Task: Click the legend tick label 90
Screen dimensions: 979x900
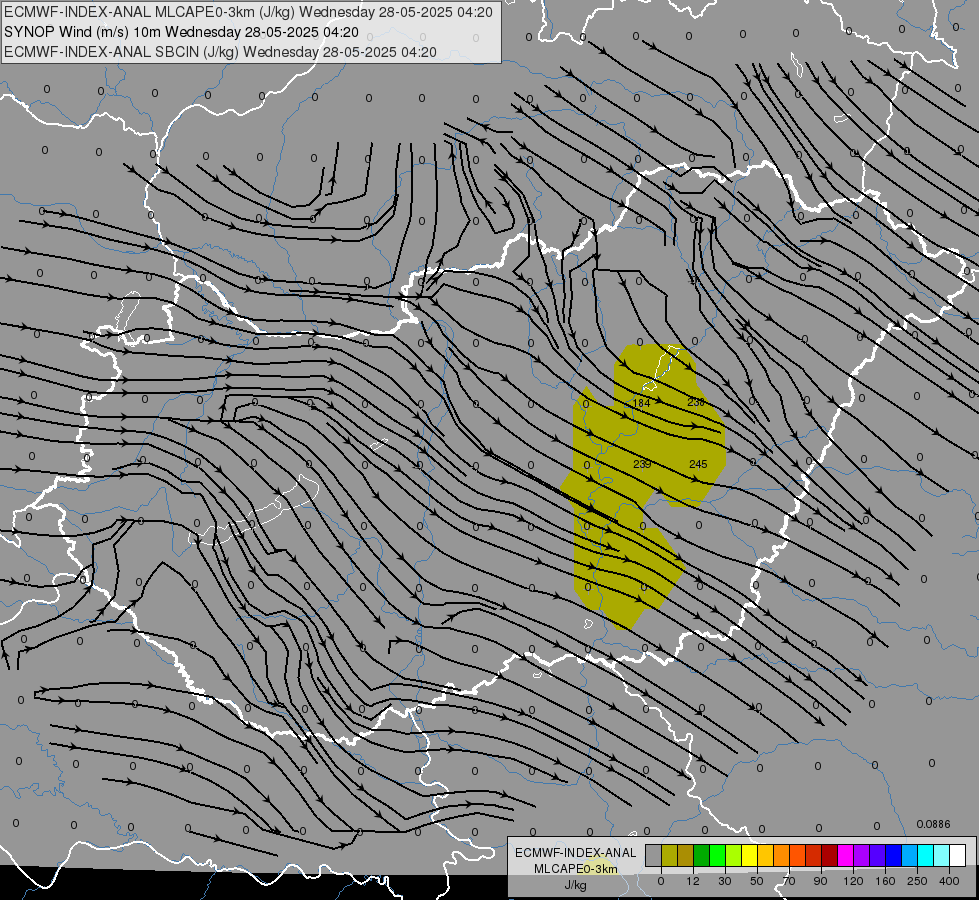Action: (820, 881)
